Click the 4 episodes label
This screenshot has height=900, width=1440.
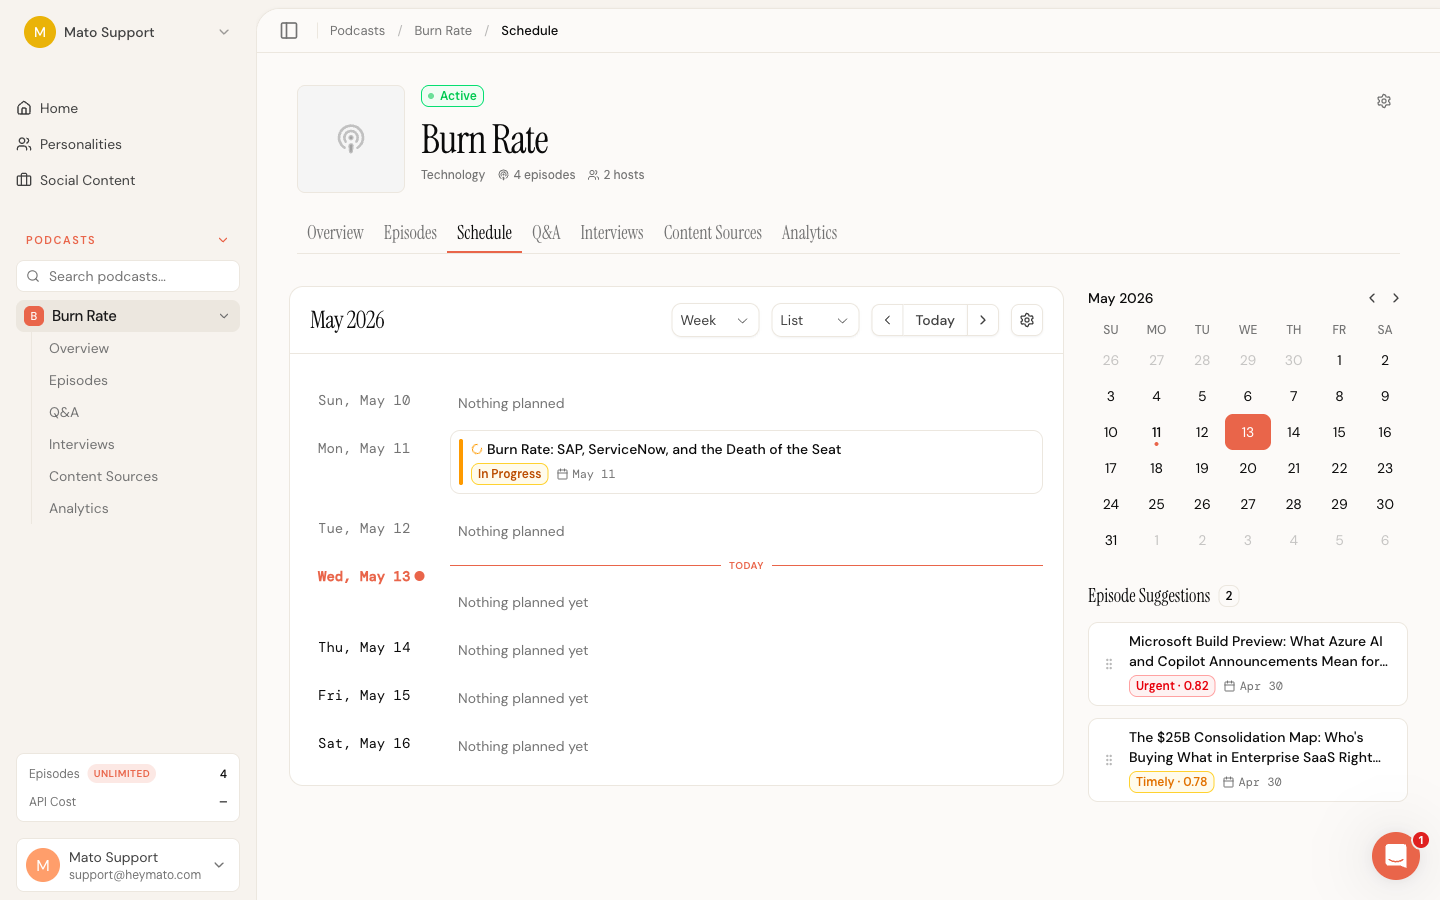click(x=537, y=175)
